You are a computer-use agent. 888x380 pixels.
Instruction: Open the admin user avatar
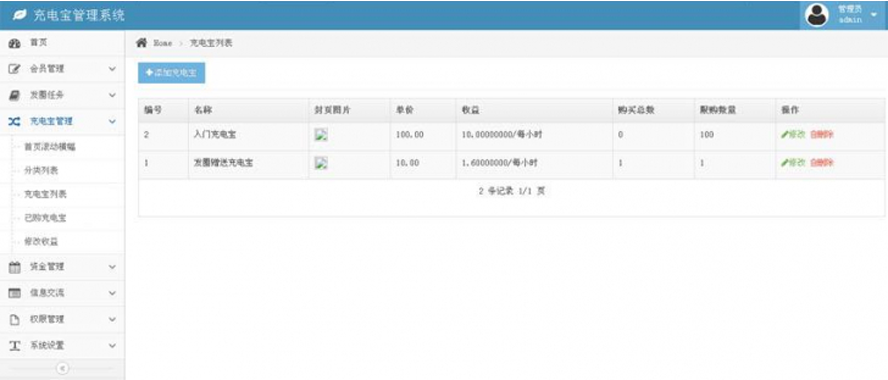(x=817, y=15)
